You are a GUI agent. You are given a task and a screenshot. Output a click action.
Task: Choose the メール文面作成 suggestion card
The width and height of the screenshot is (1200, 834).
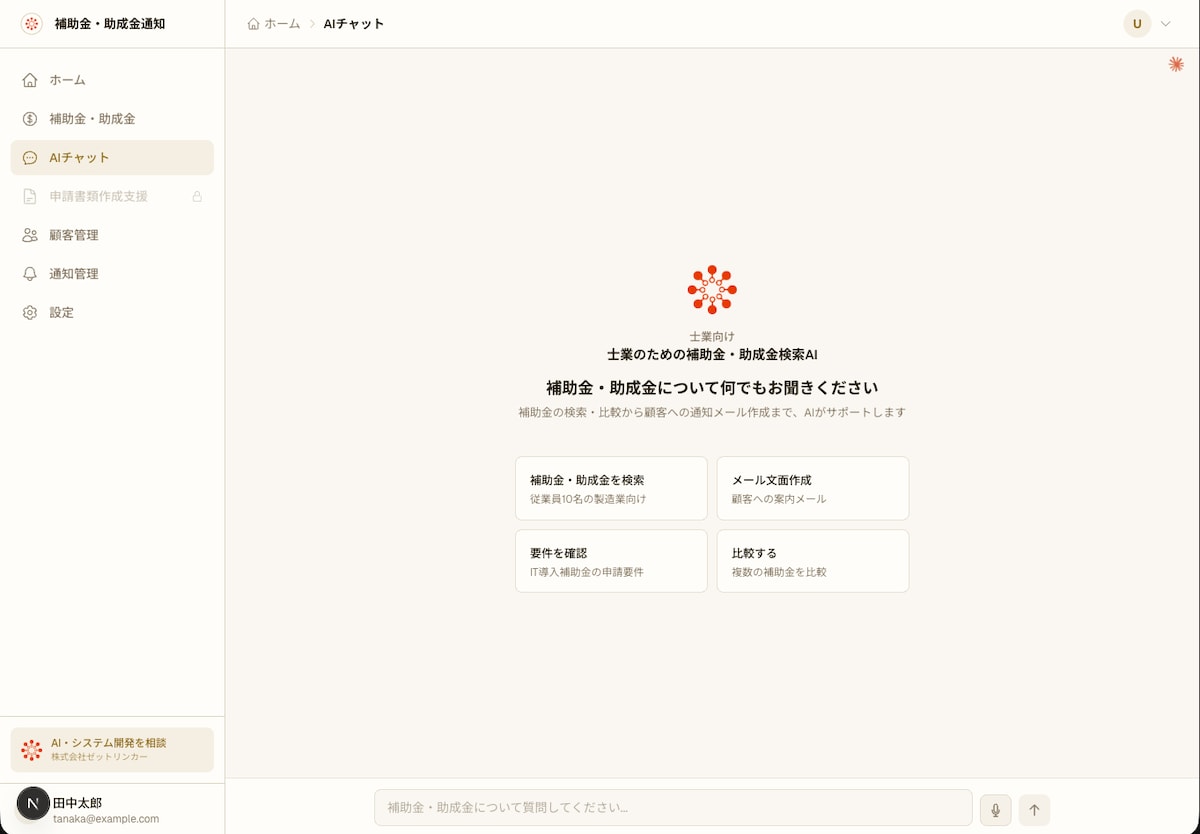pyautogui.click(x=813, y=489)
